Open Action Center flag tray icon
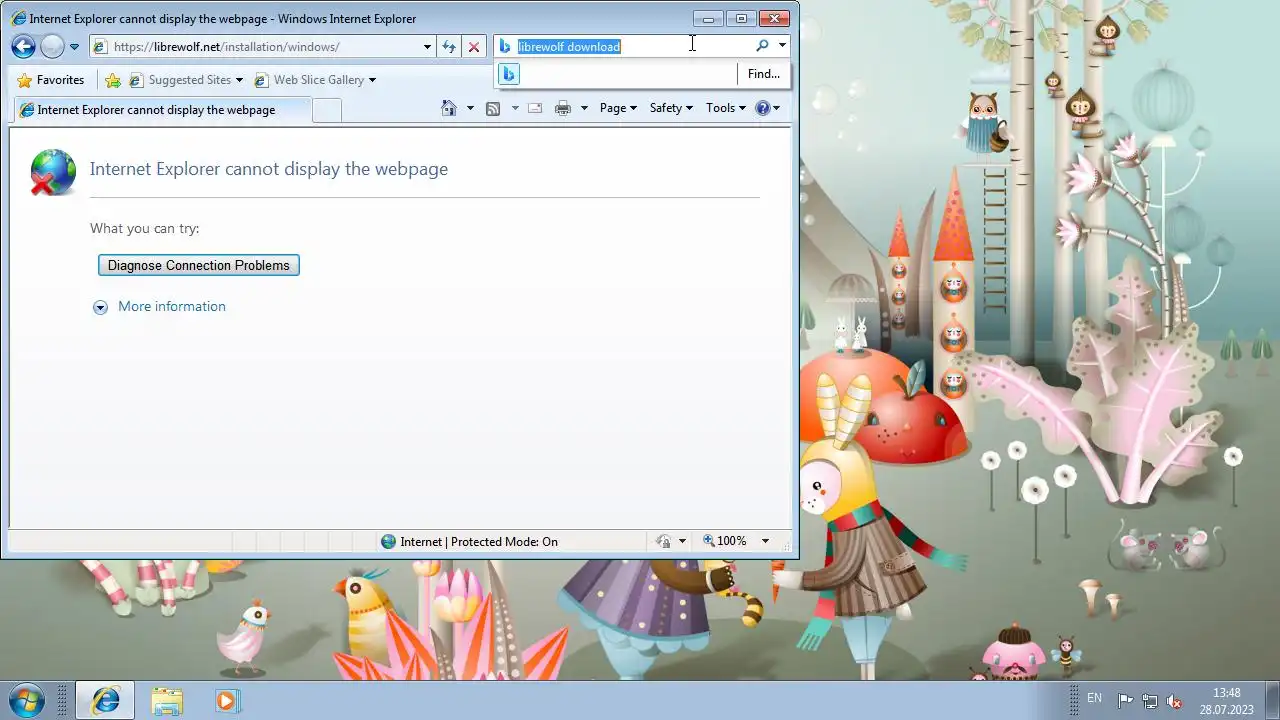Viewport: 1280px width, 720px height. click(x=1125, y=701)
